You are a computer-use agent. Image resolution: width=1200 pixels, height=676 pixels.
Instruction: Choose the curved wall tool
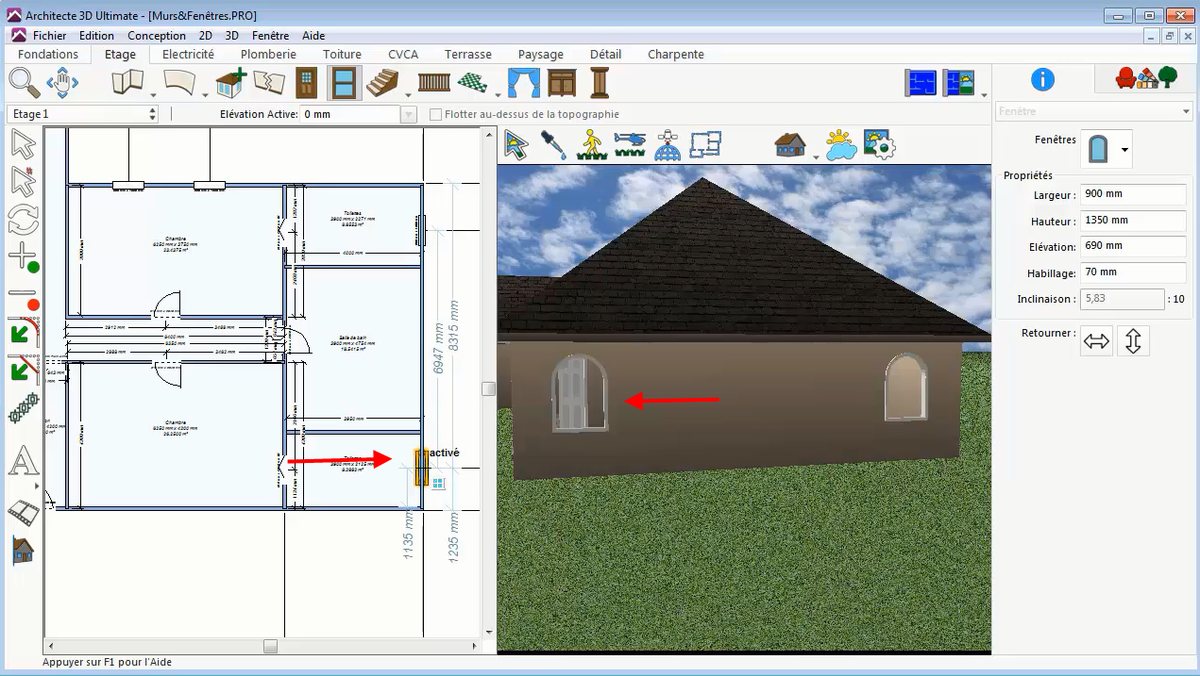178,83
